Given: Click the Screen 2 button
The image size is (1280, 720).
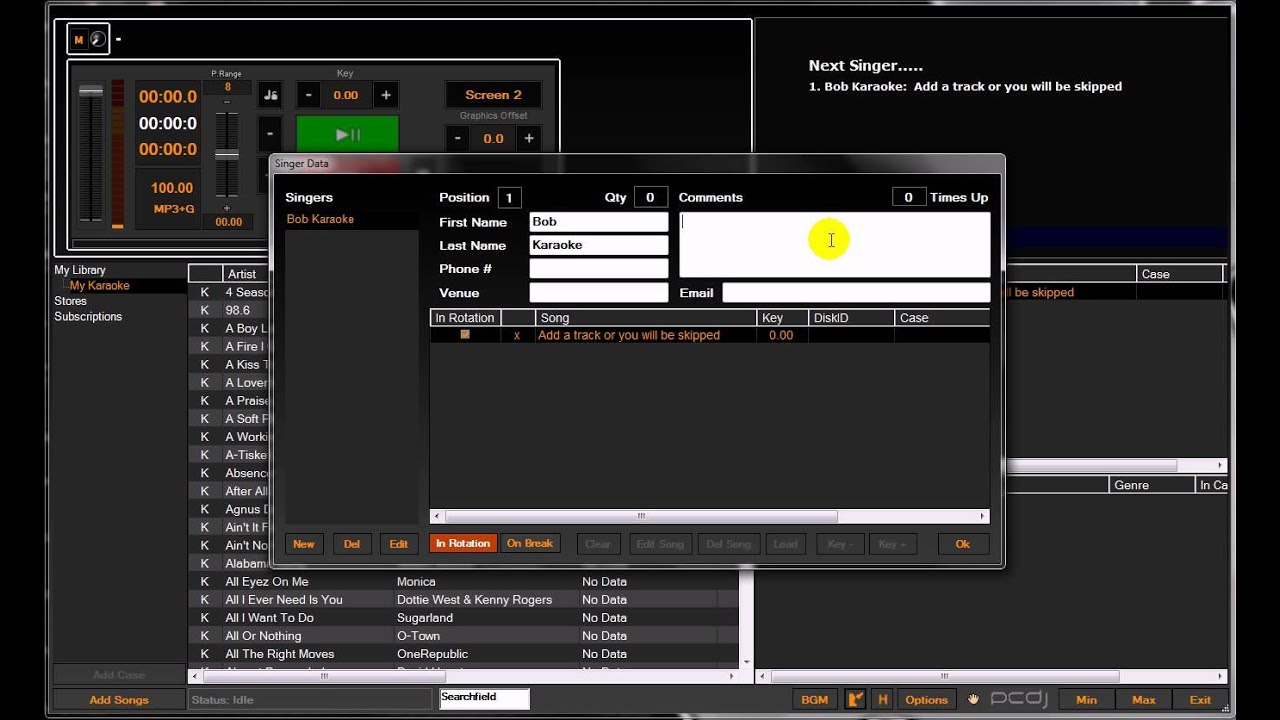Looking at the screenshot, I should [x=493, y=95].
